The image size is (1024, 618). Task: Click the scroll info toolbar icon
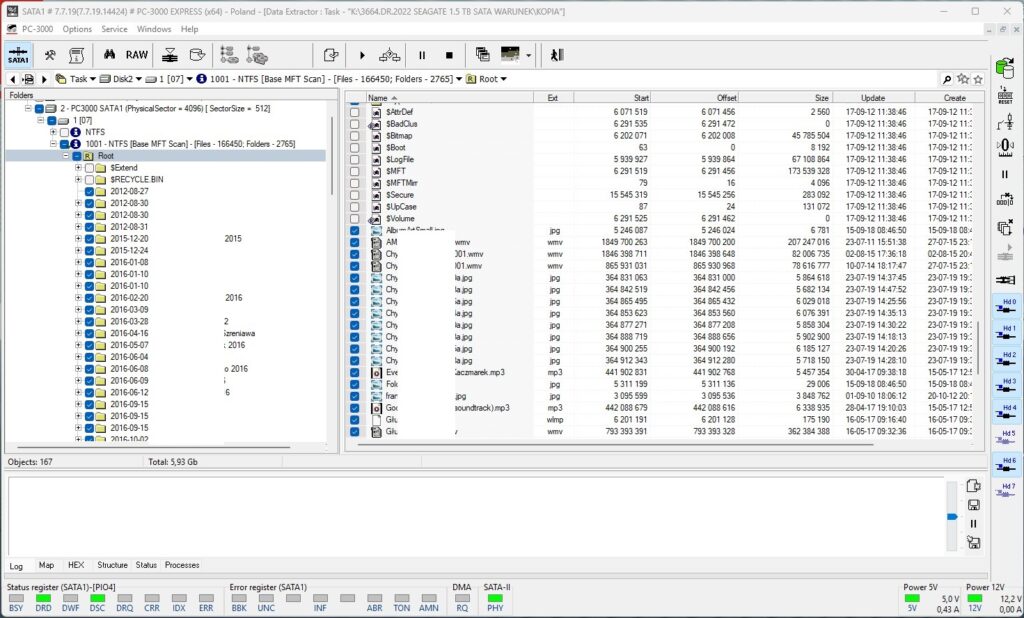[x=76, y=55]
